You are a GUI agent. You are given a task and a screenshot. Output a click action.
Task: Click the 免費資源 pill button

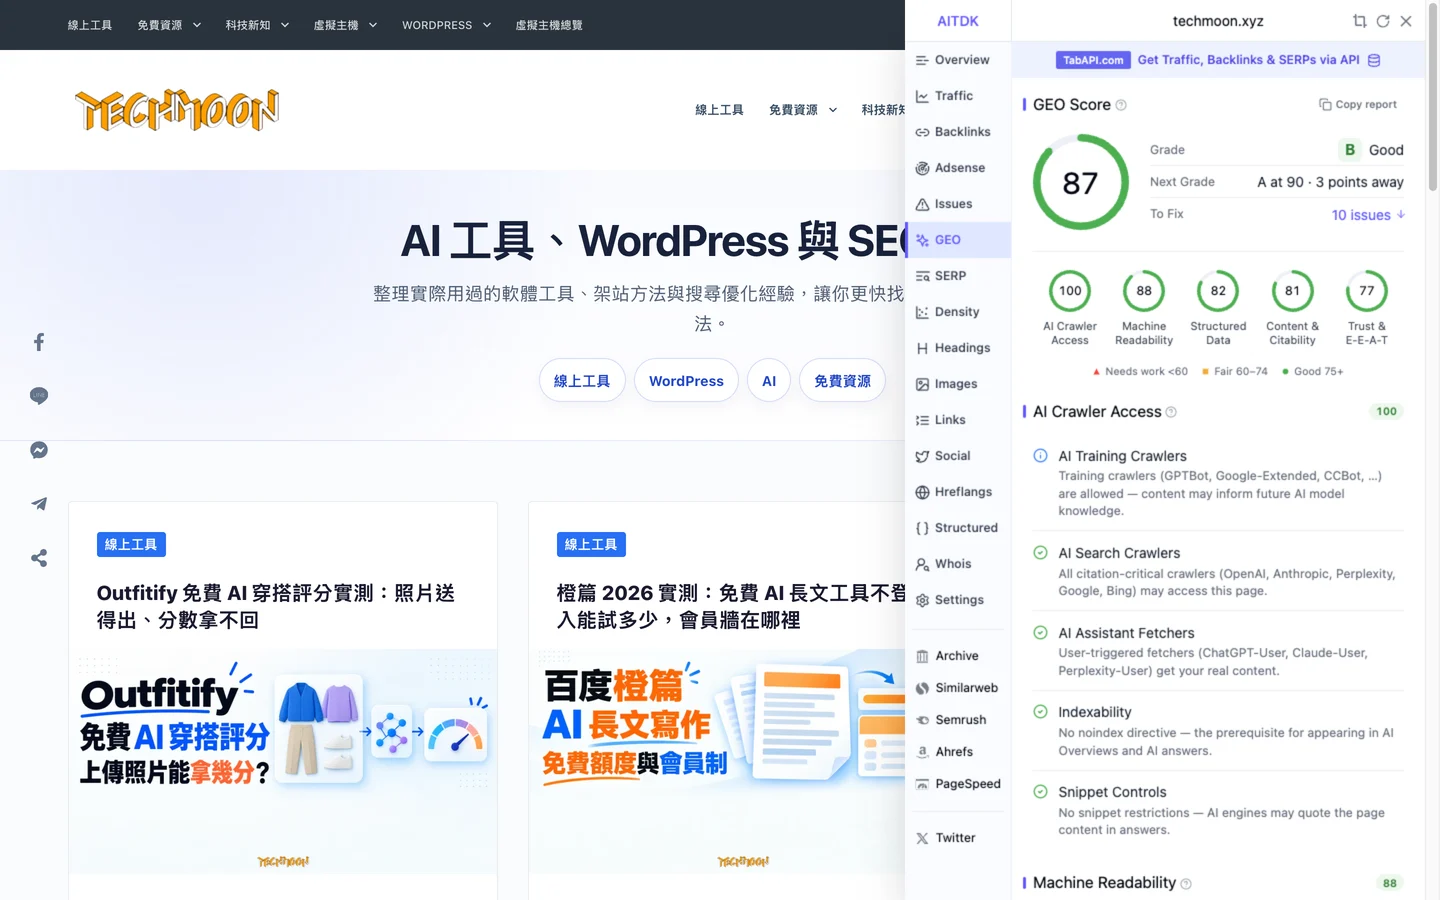point(842,381)
